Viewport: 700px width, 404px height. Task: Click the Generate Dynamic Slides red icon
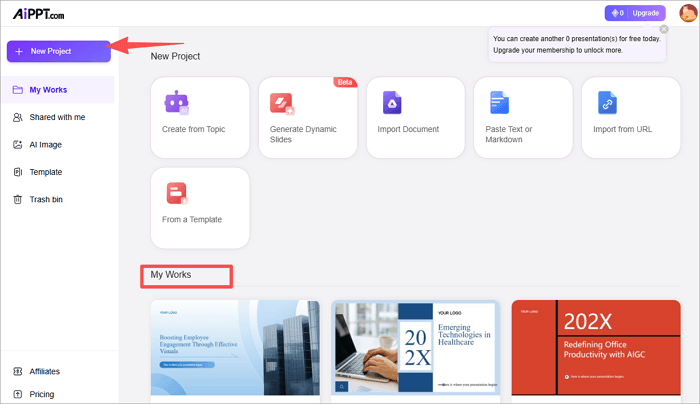pyautogui.click(x=282, y=104)
